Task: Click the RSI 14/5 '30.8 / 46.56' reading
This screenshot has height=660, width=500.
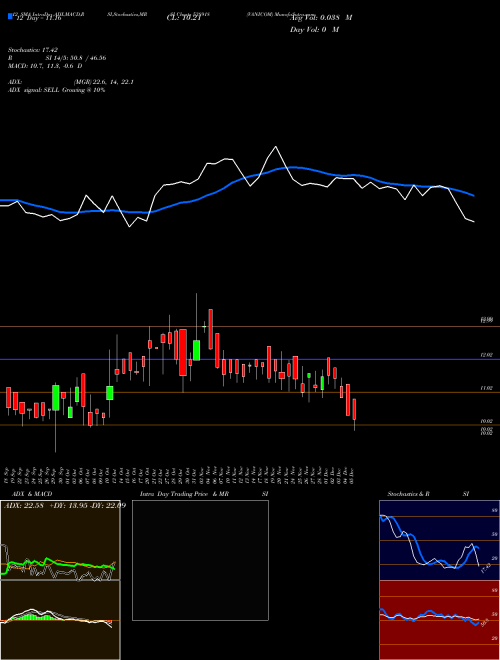Action: tap(88, 58)
